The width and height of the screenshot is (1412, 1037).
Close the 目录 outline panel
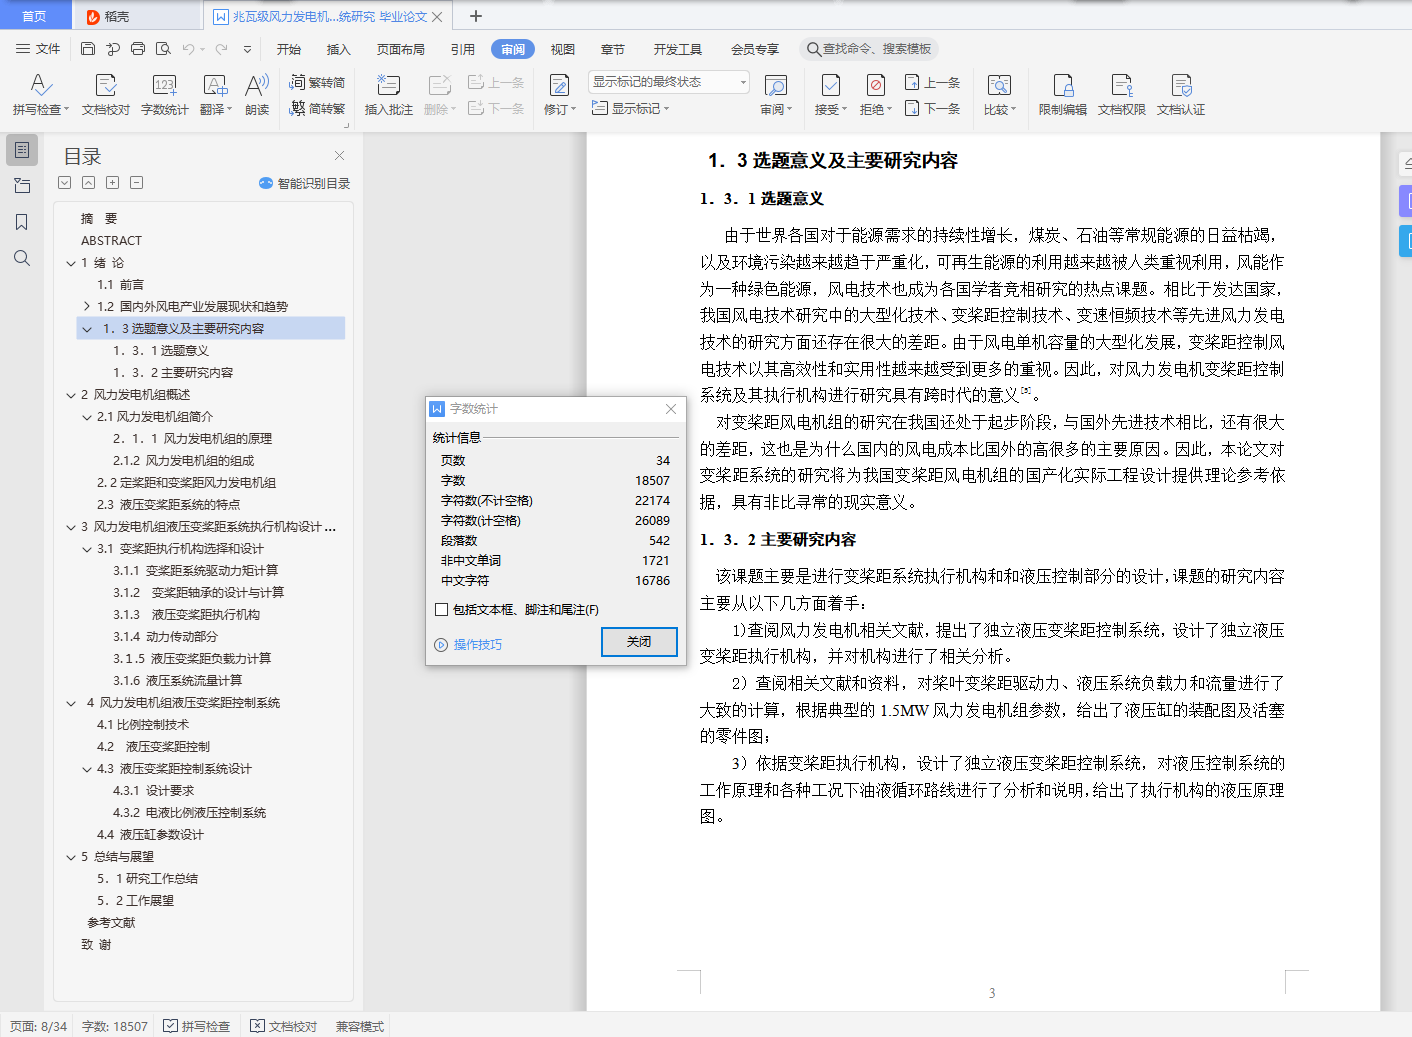(x=339, y=155)
